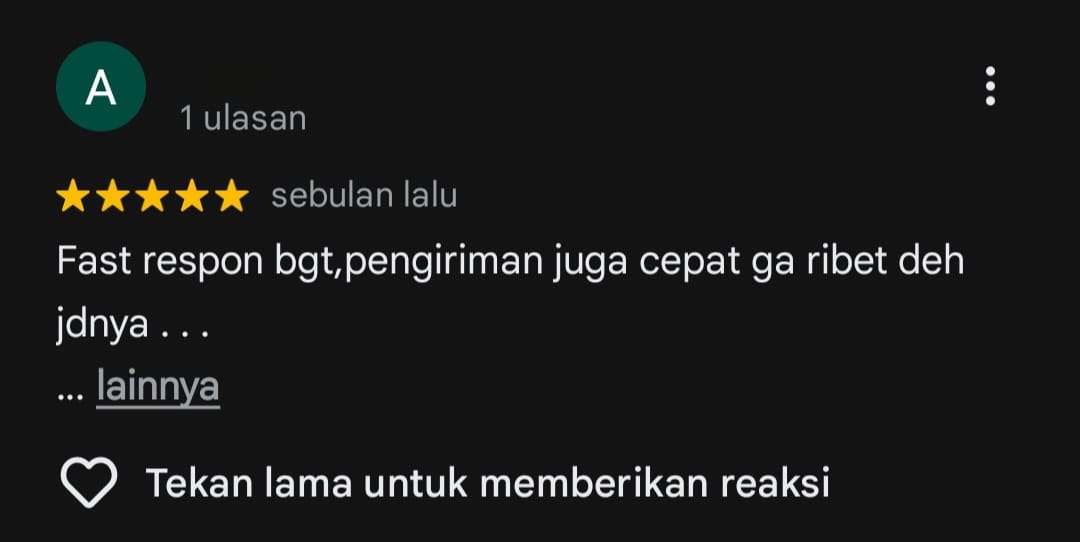
Task: Click the fourth yellow rating star
Action: (191, 196)
